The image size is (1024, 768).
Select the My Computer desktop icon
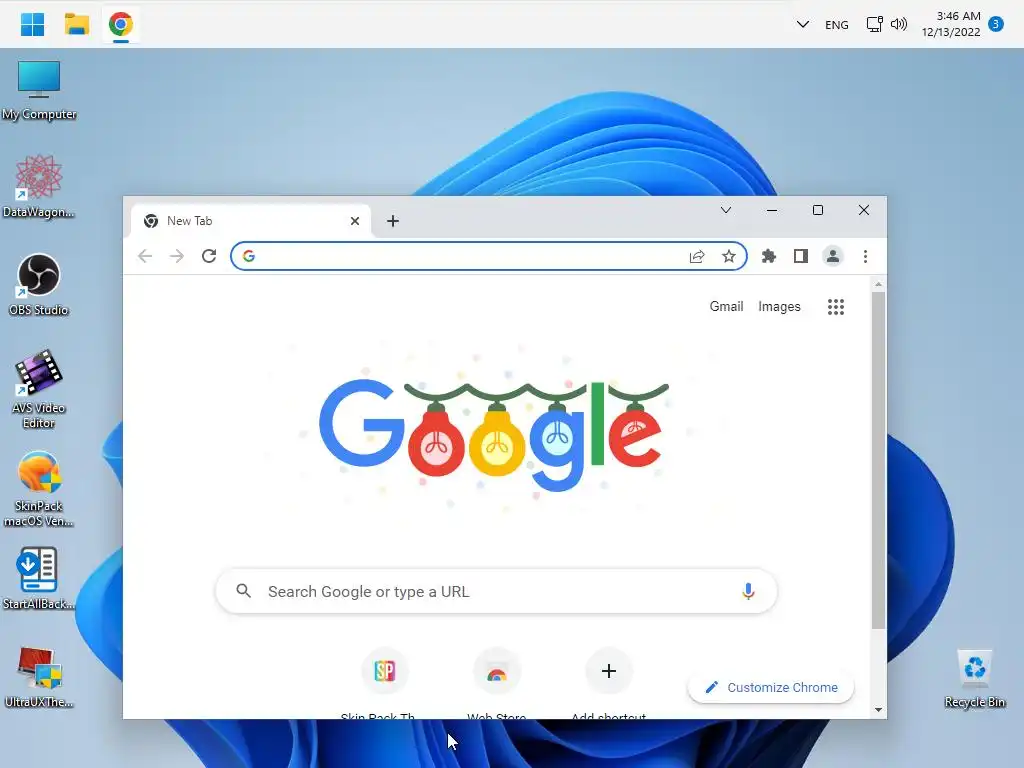pos(39,90)
